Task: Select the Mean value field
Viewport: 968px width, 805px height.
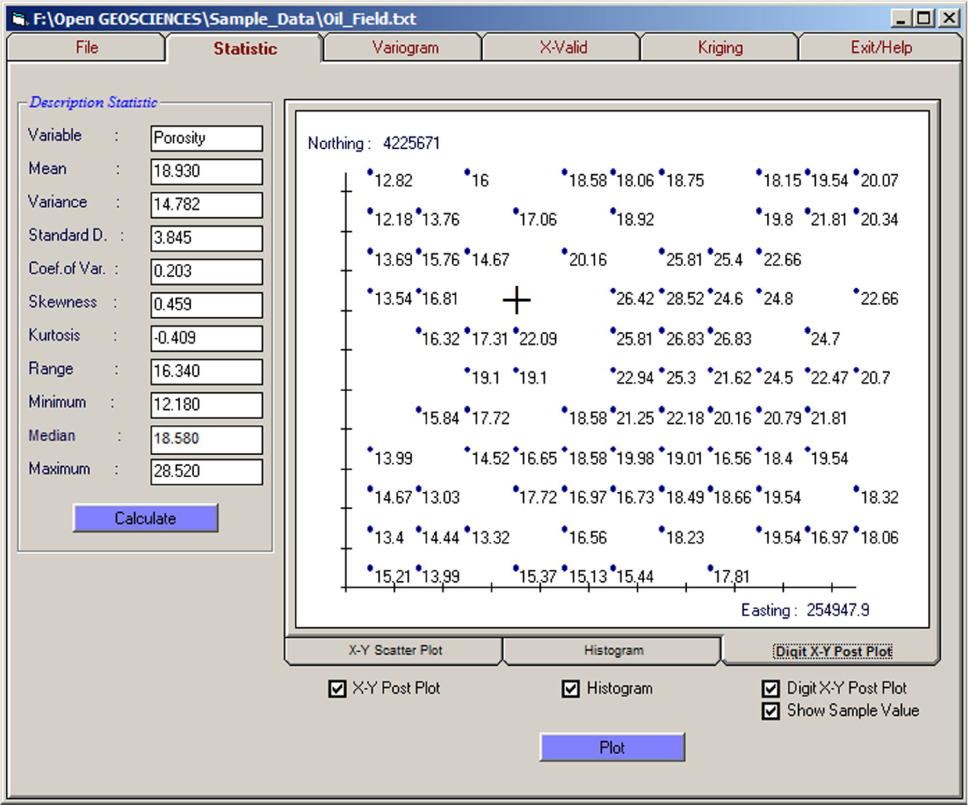Action: click(206, 171)
